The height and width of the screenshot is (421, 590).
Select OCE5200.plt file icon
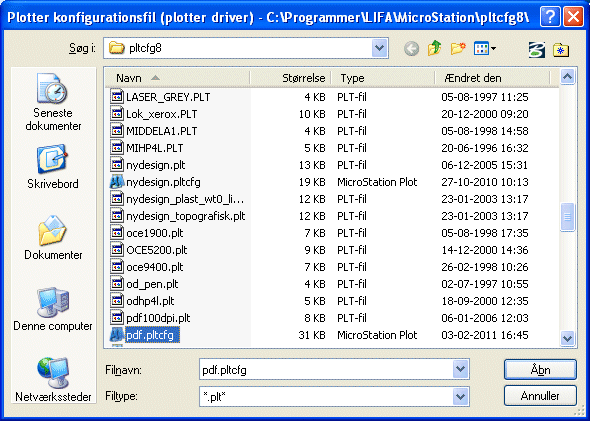(117, 249)
